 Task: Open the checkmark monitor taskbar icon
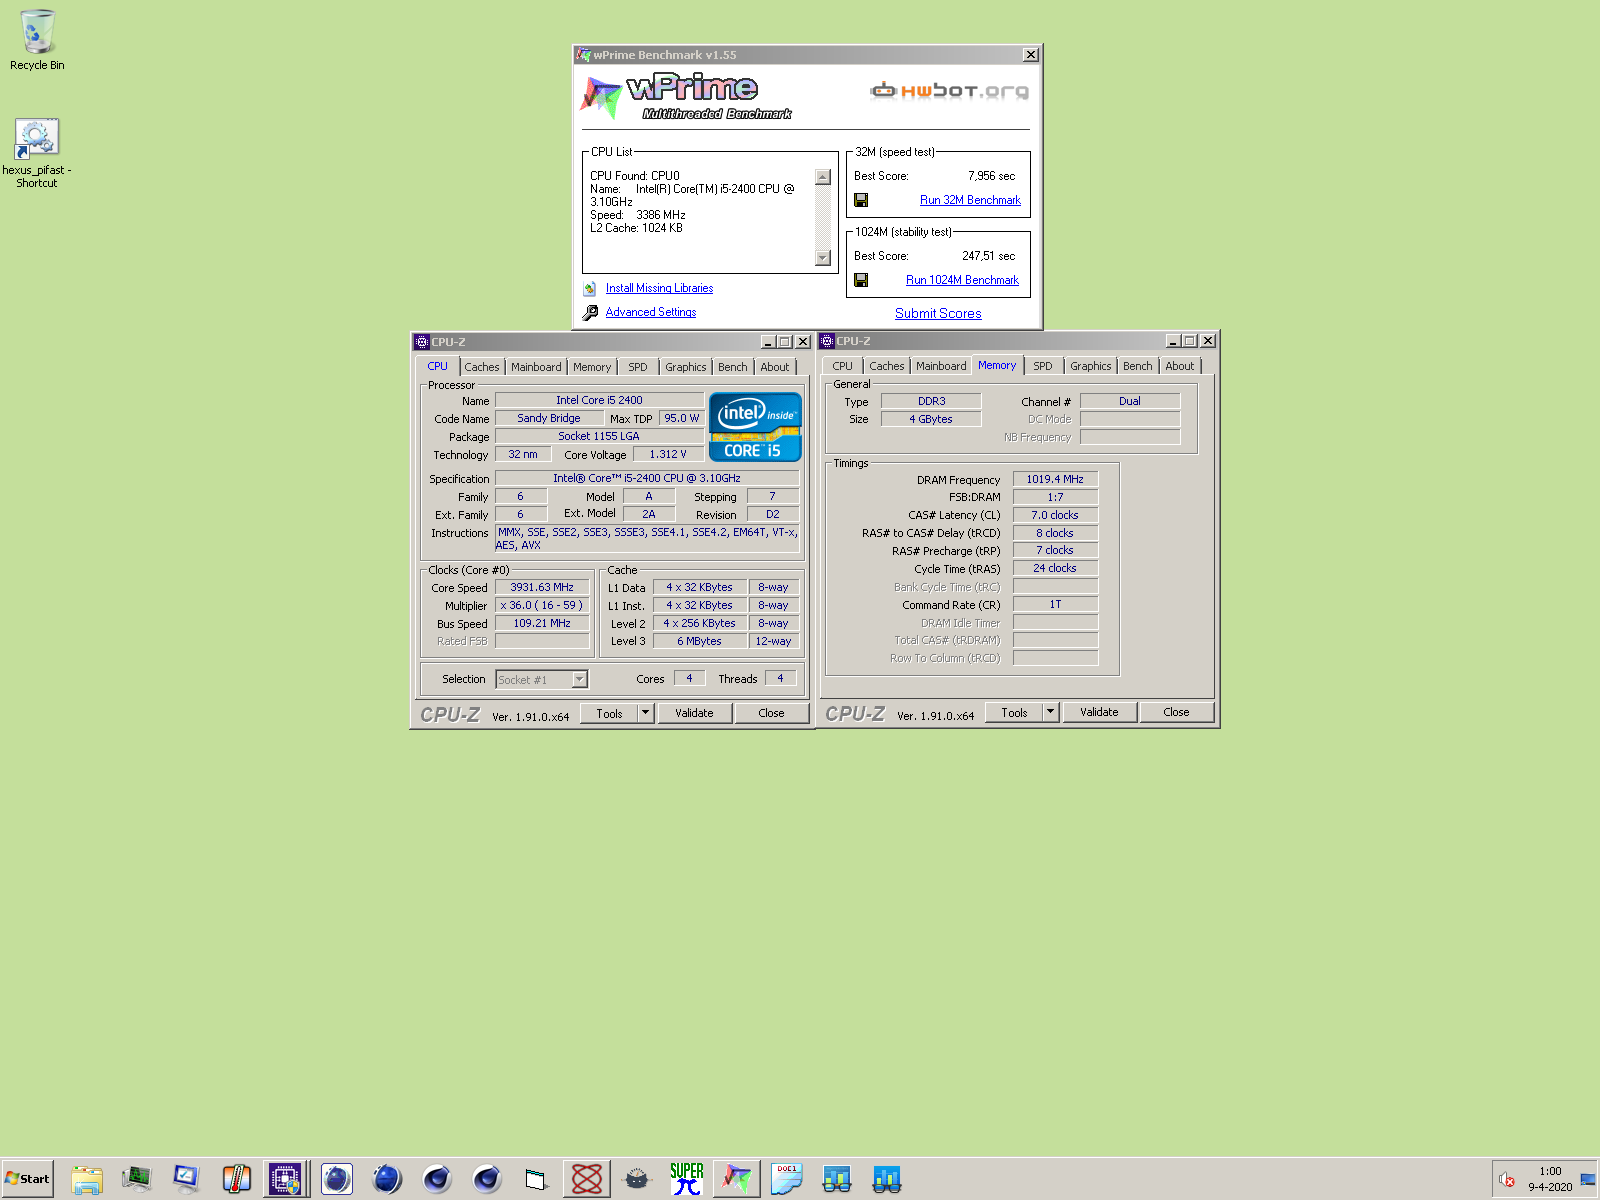pos(186,1179)
